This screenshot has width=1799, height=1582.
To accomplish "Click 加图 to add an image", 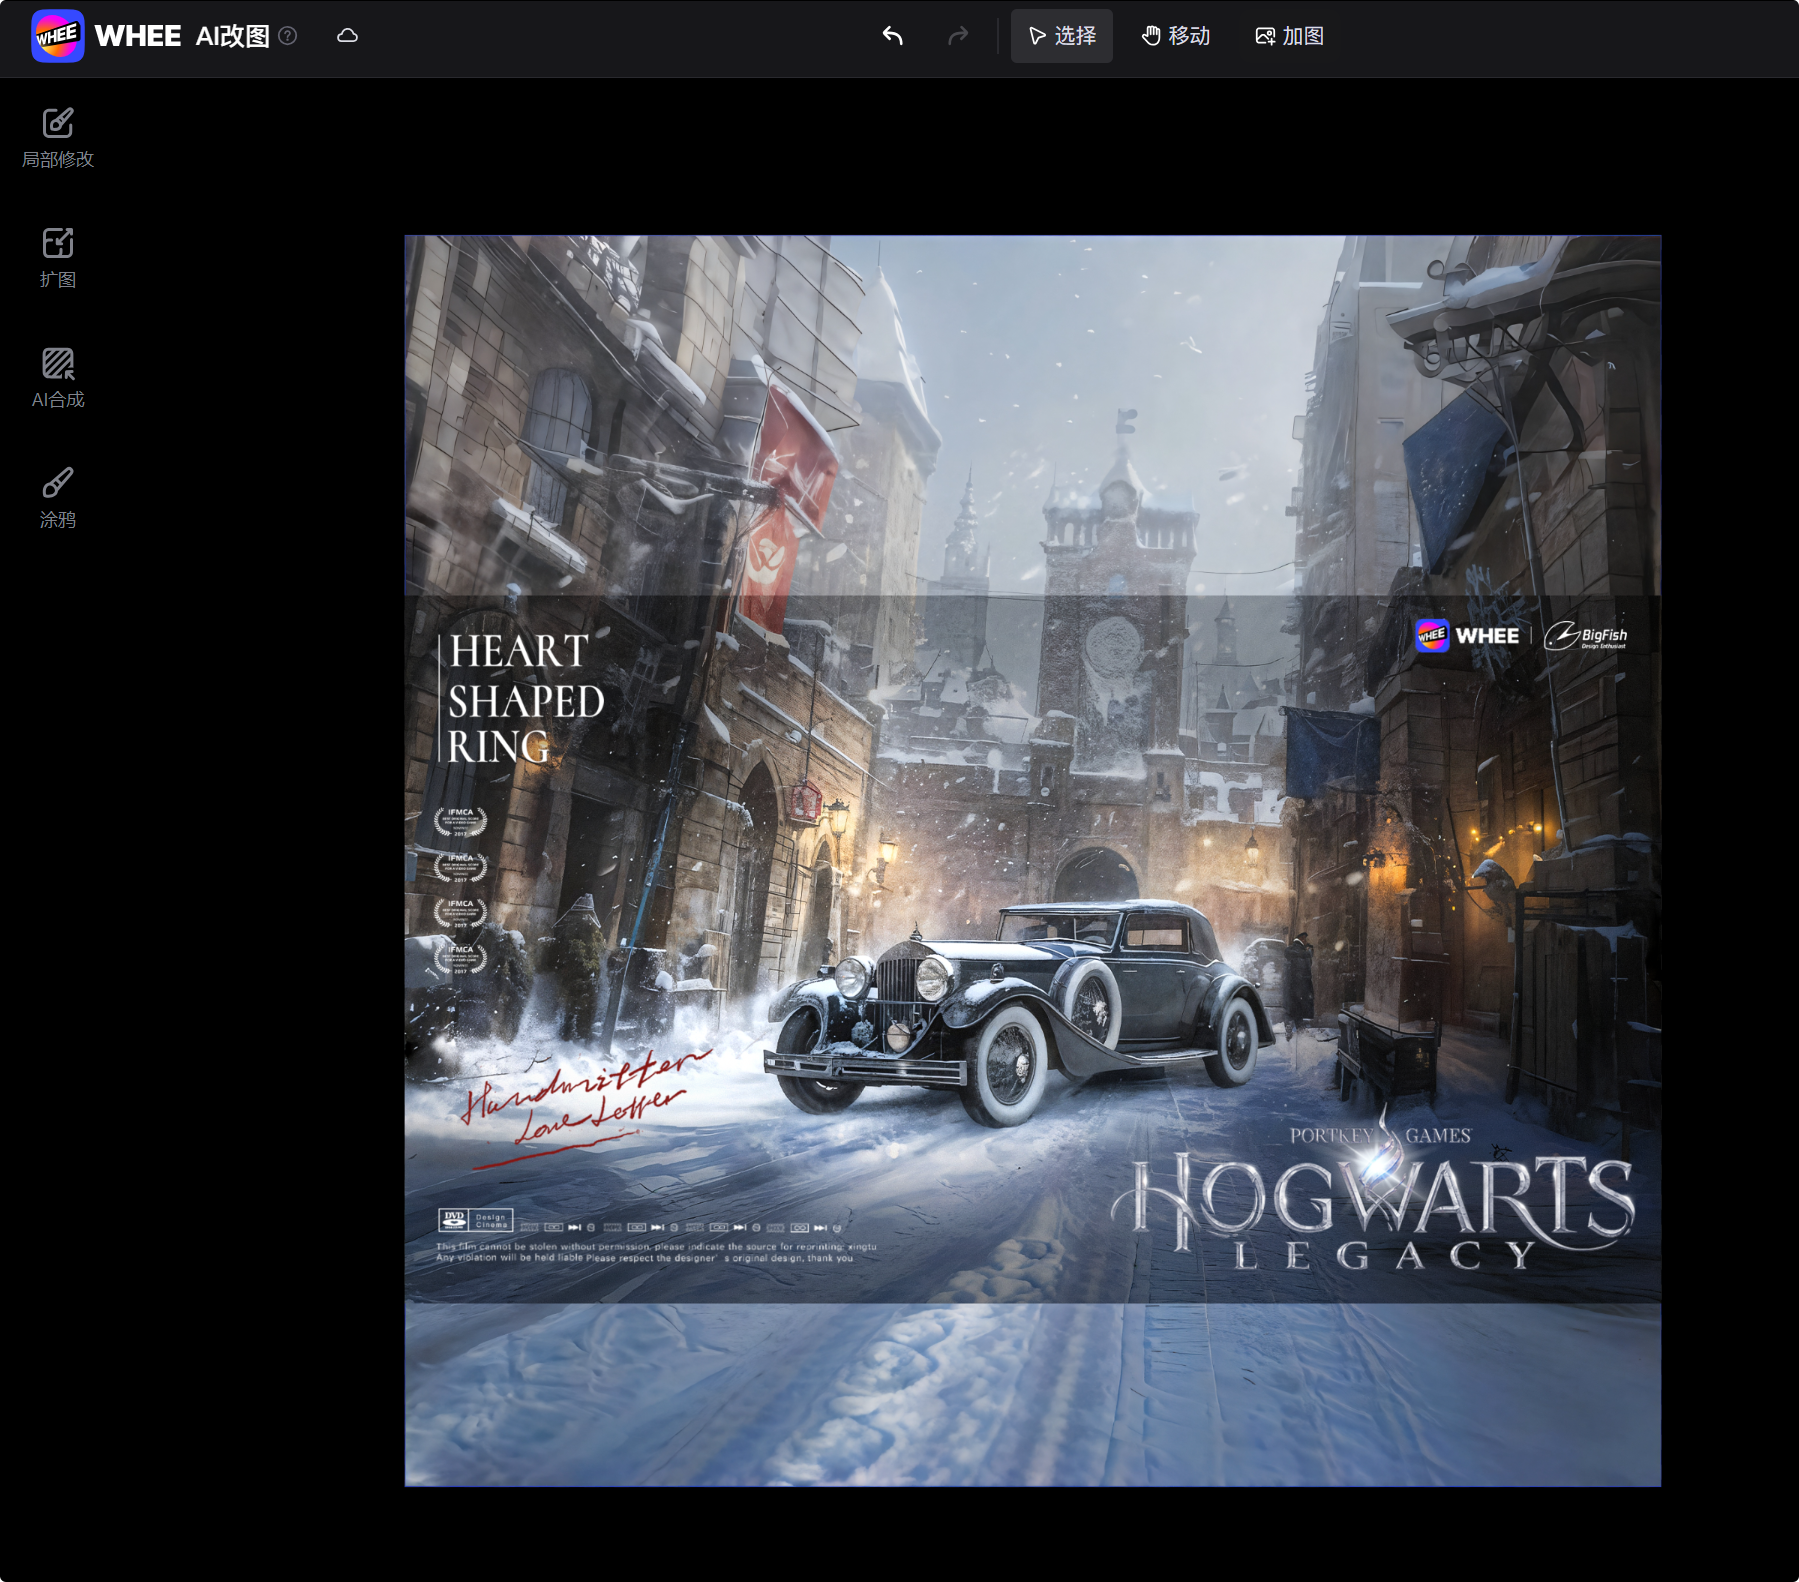I will point(1289,36).
